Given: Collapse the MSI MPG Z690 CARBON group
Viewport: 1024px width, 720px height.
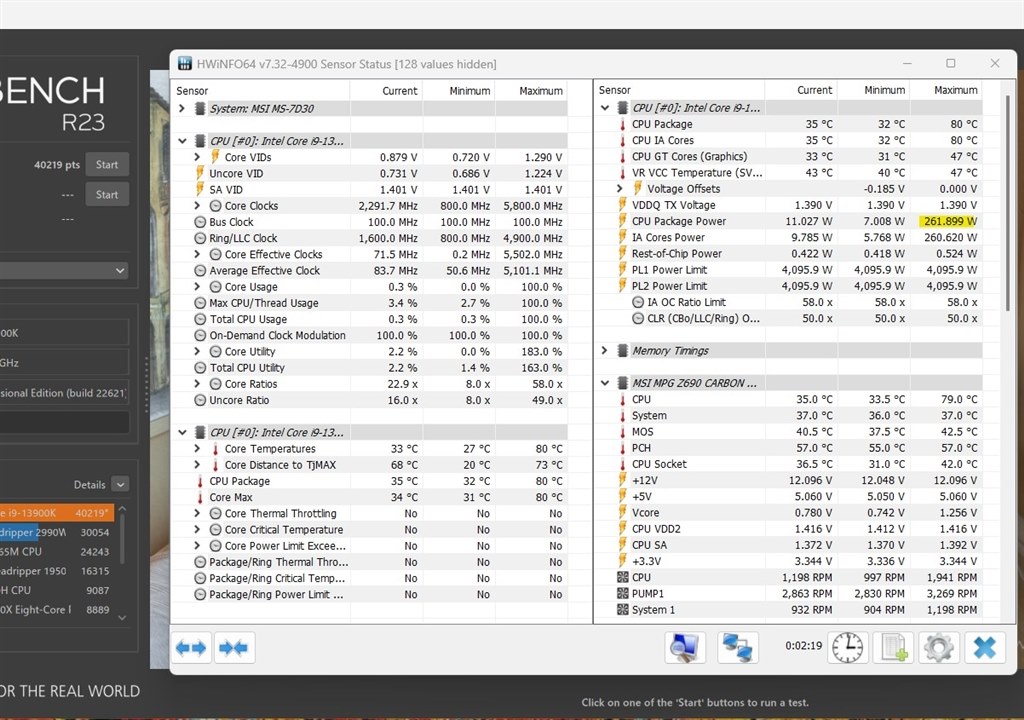Looking at the screenshot, I should (605, 383).
